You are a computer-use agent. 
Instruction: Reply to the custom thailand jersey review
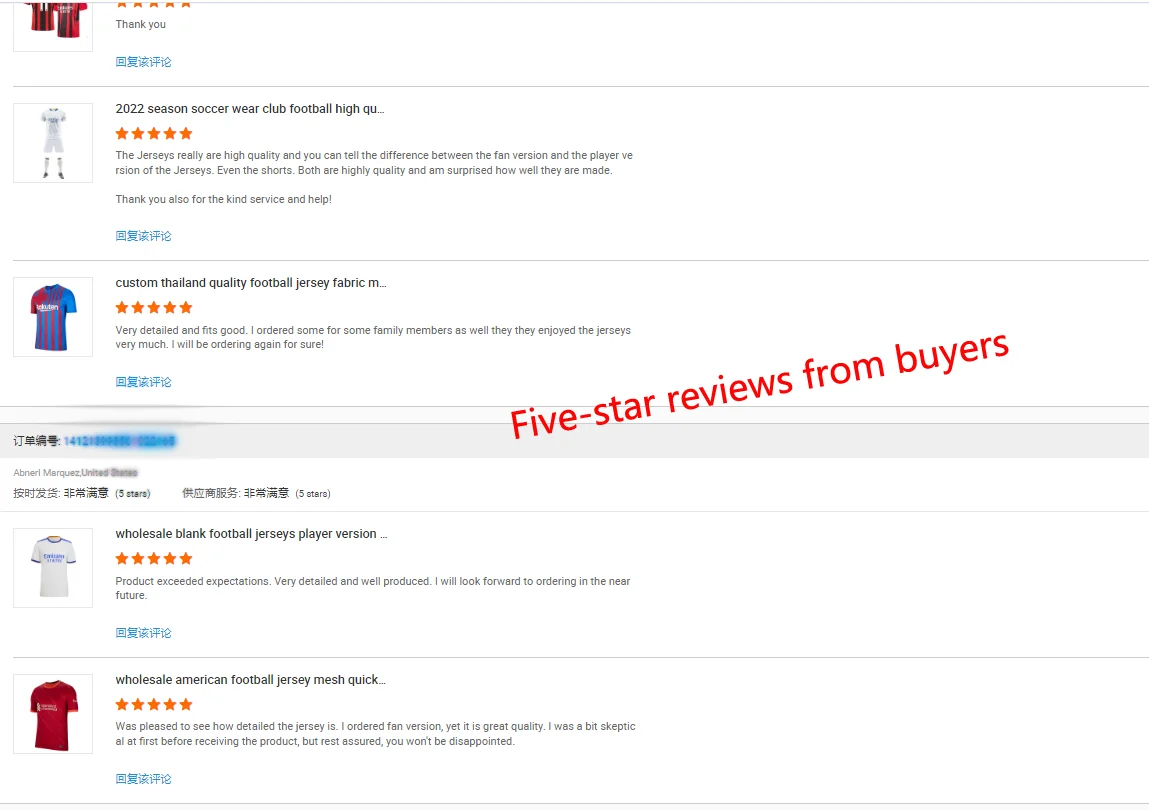144,381
